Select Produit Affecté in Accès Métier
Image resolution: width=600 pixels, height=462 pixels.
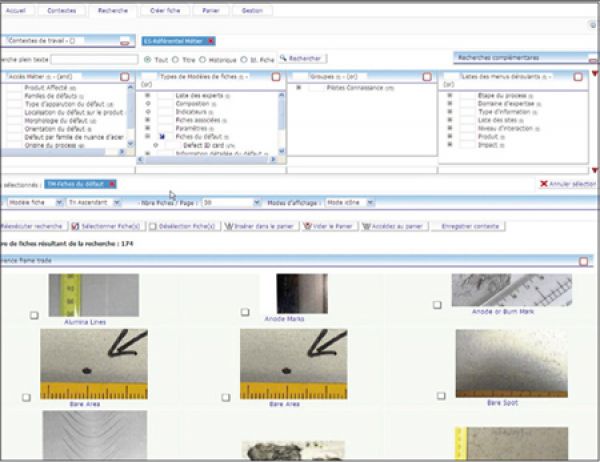pyautogui.click(x=50, y=88)
